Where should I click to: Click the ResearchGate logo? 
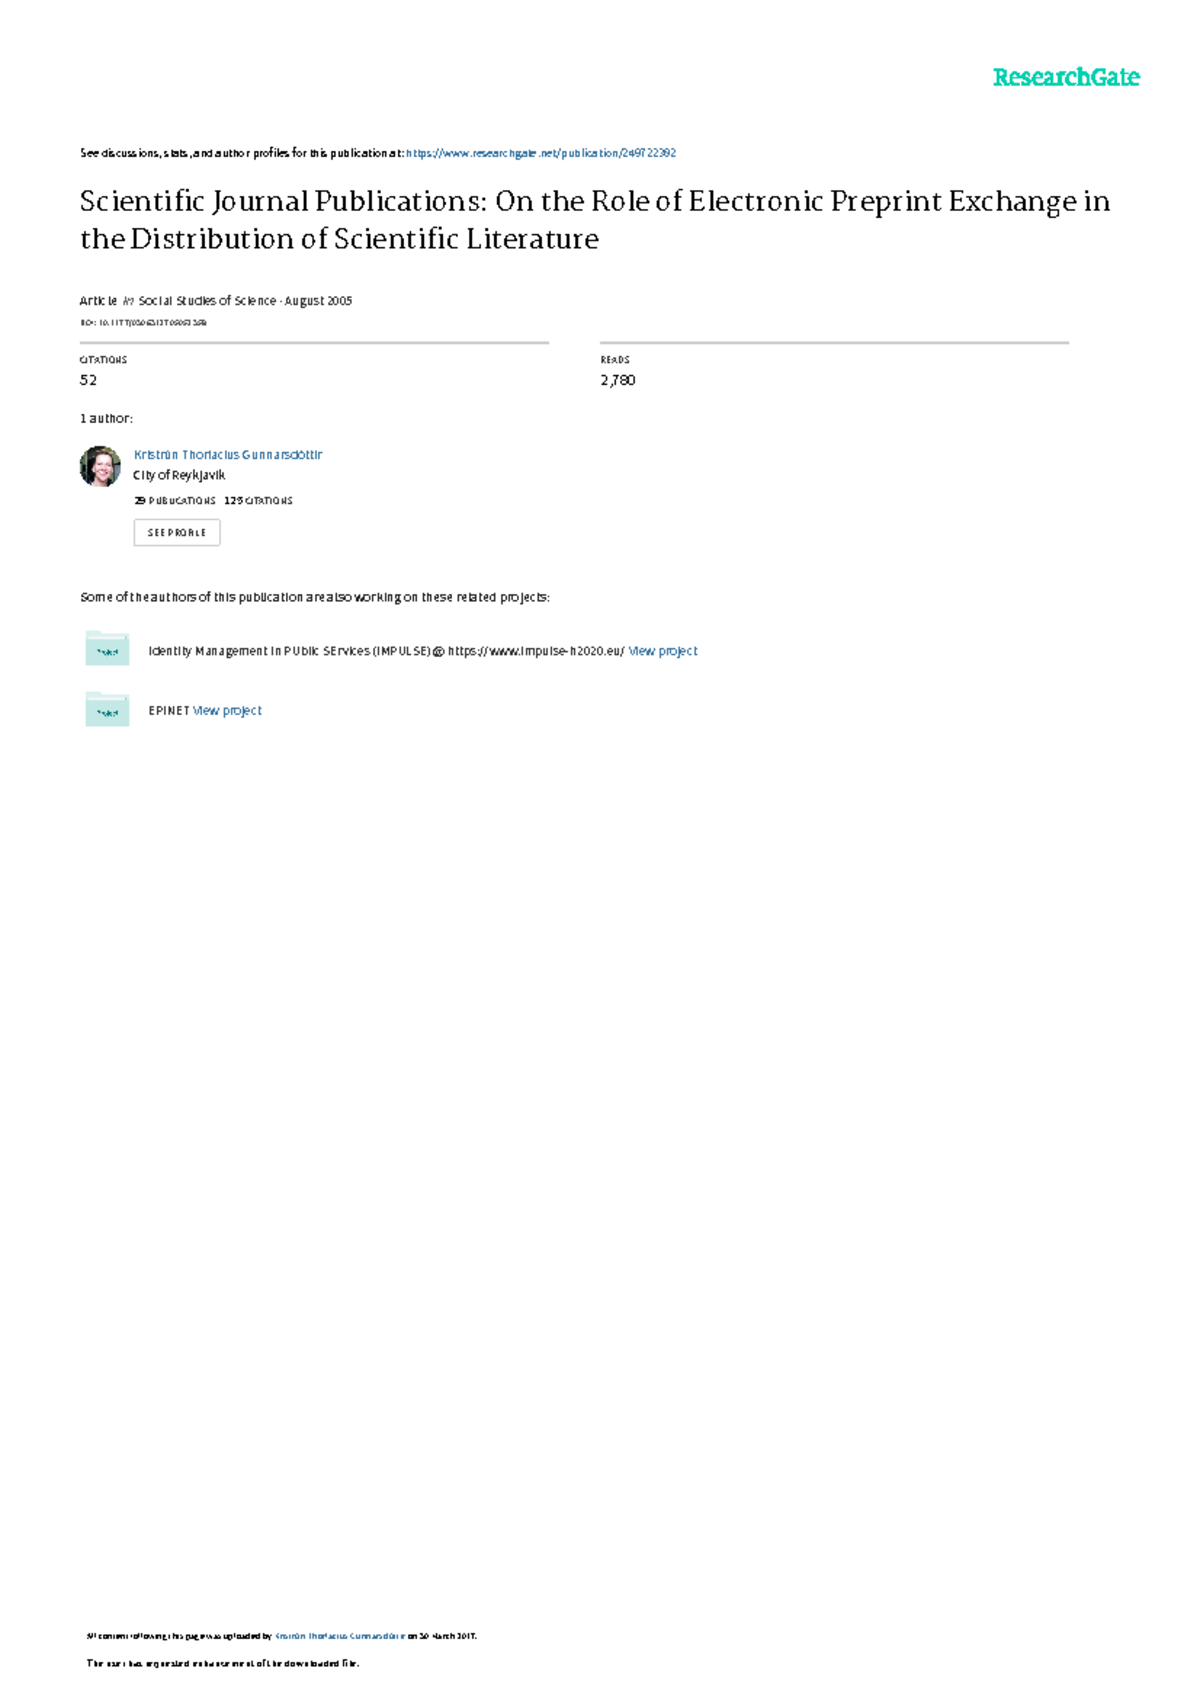tap(1066, 77)
